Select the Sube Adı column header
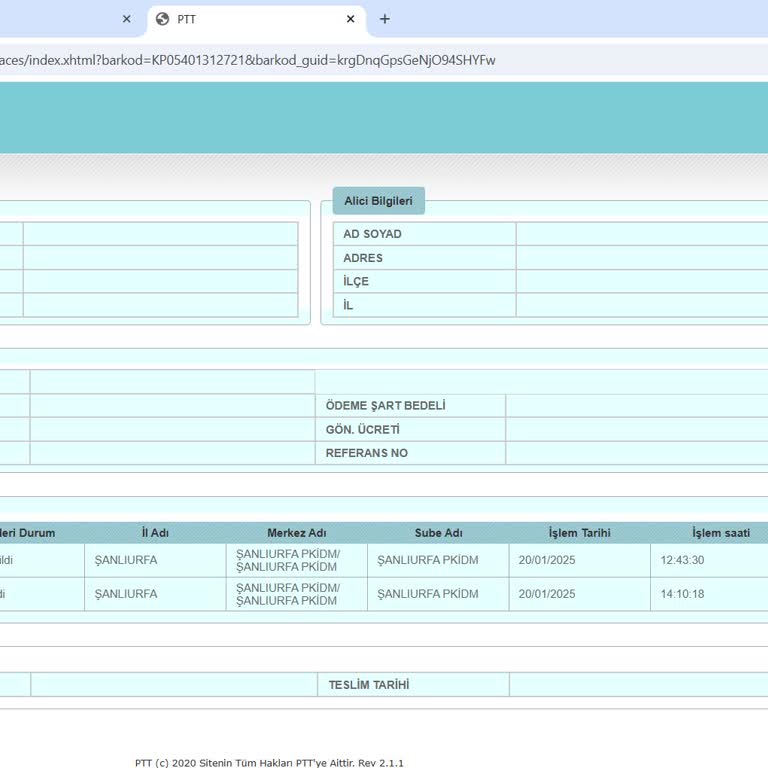The image size is (768, 768). pos(438,533)
